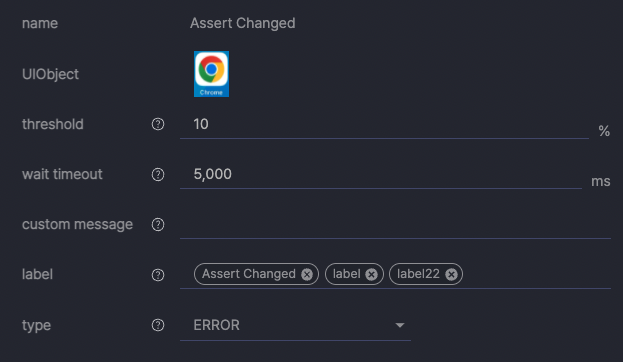Screen dimensions: 623x362
Task: Remove the label22 chip via its x
Action: point(451,274)
